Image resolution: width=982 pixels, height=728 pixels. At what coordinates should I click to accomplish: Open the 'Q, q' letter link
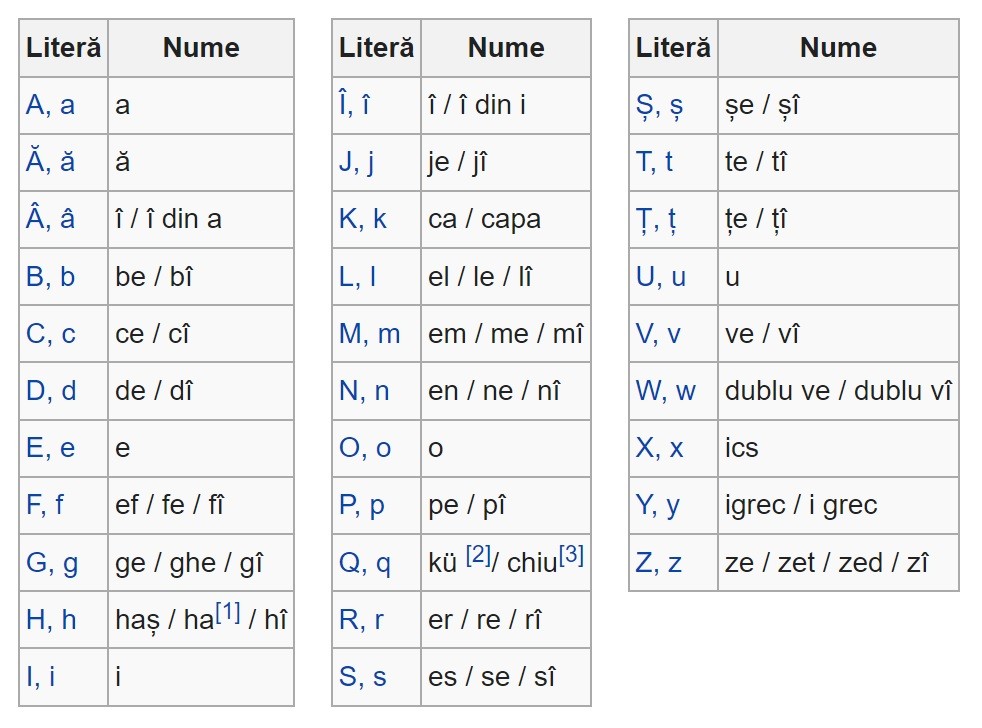tap(365, 563)
